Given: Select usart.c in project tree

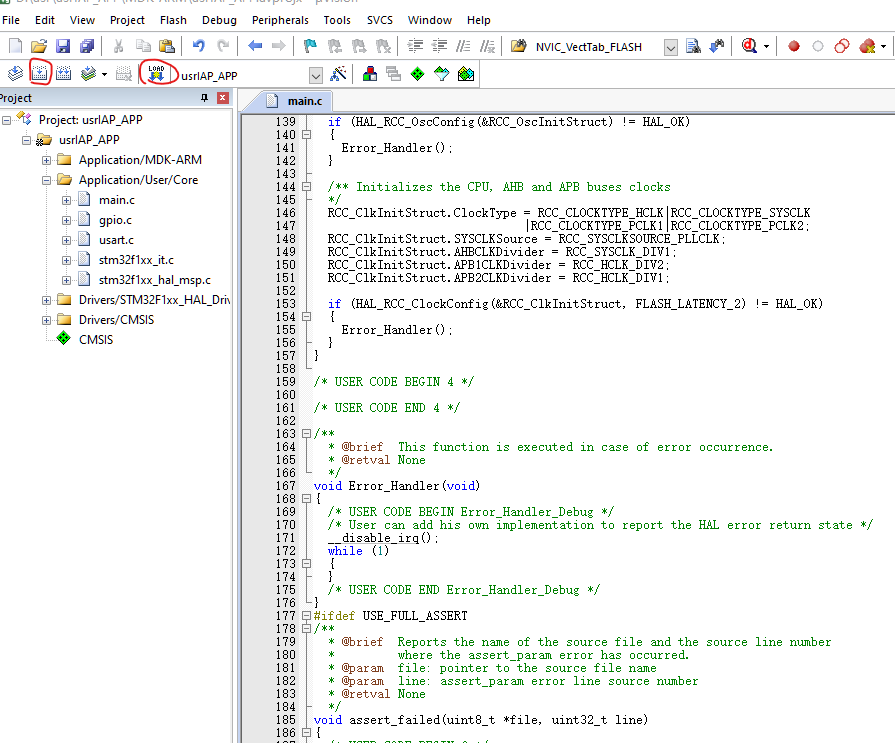Looking at the screenshot, I should click(116, 240).
